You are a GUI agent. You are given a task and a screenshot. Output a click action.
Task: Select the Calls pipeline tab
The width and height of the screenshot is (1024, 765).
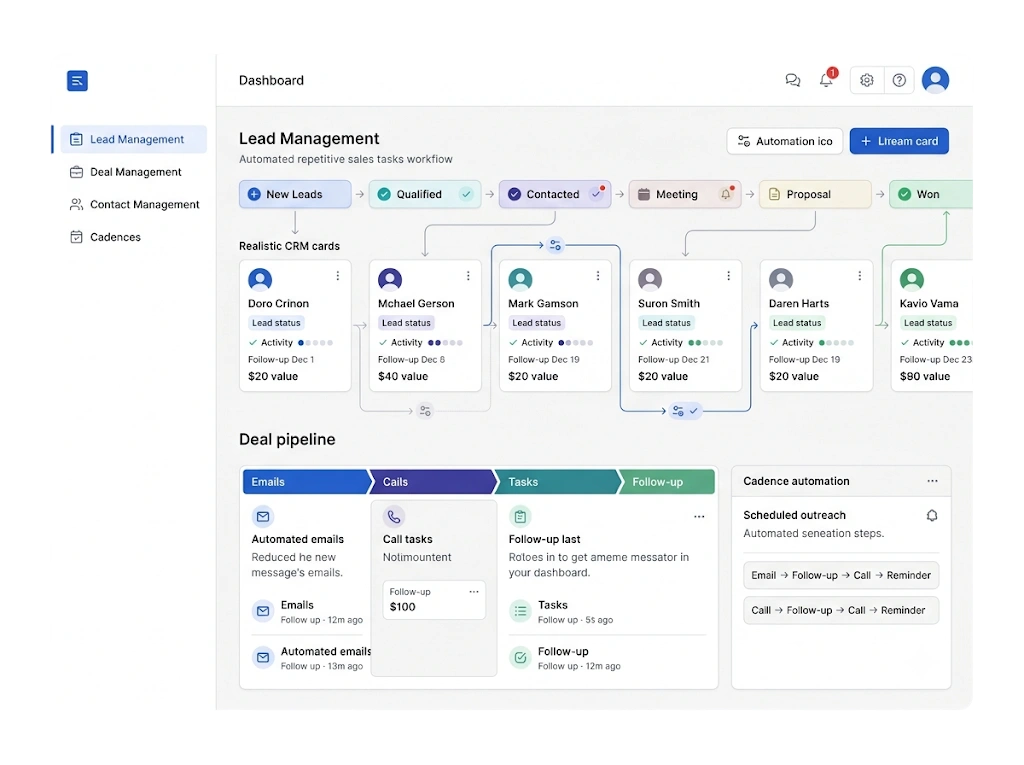pos(434,481)
